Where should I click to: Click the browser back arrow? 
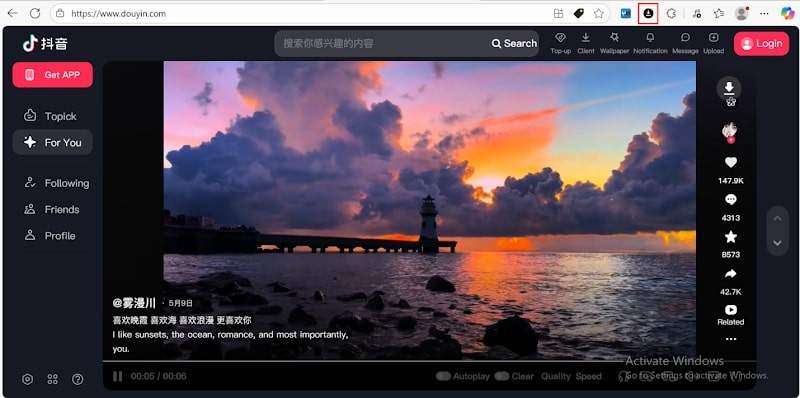tap(12, 13)
